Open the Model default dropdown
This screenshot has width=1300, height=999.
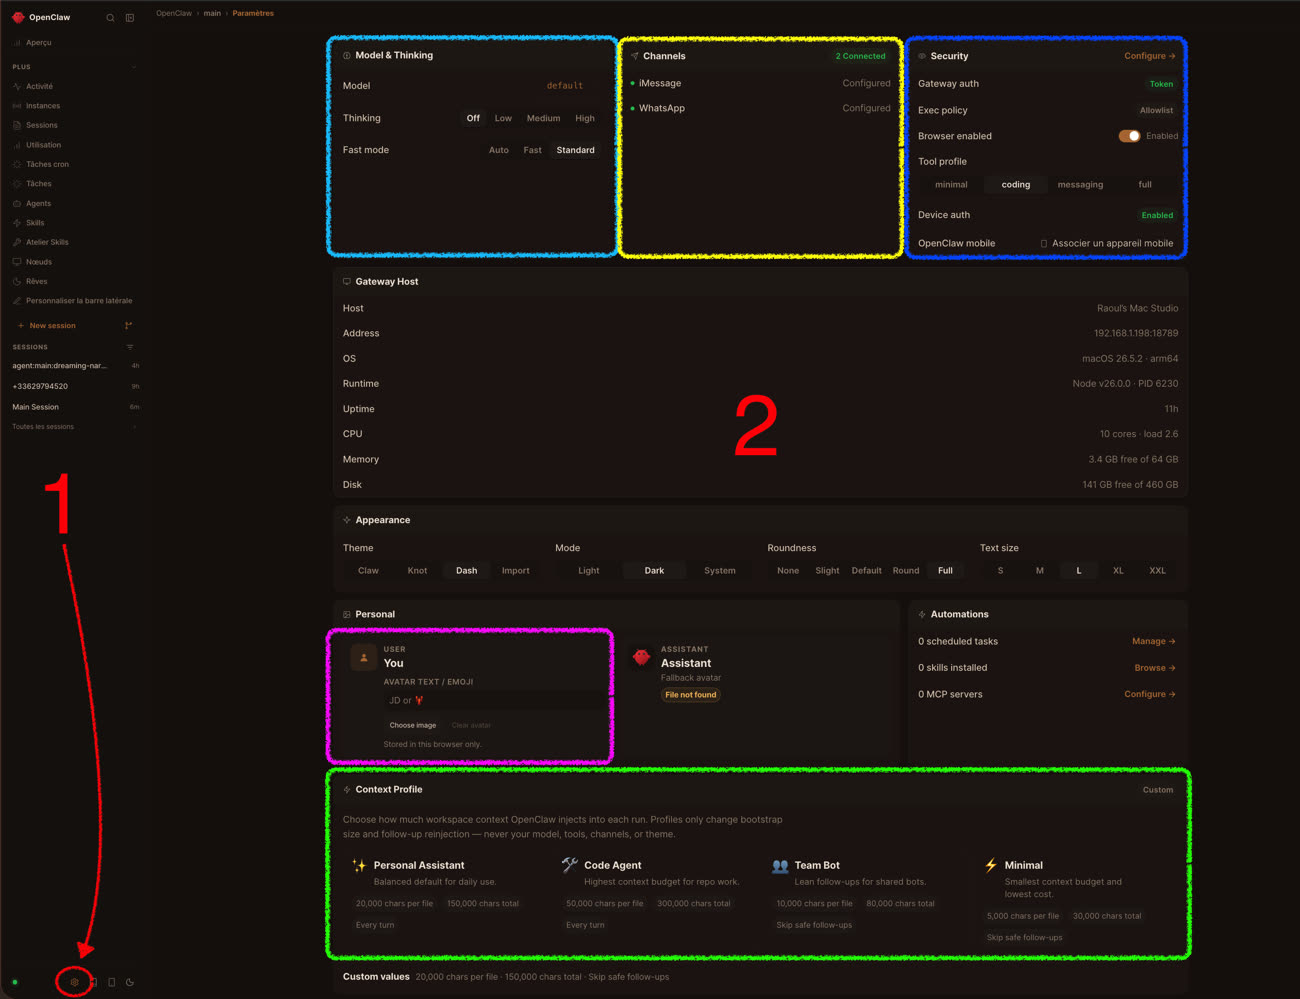(x=565, y=86)
